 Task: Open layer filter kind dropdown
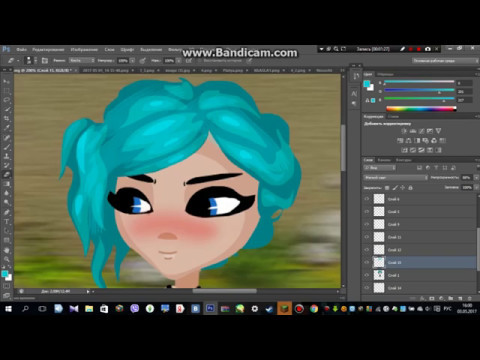pos(380,168)
